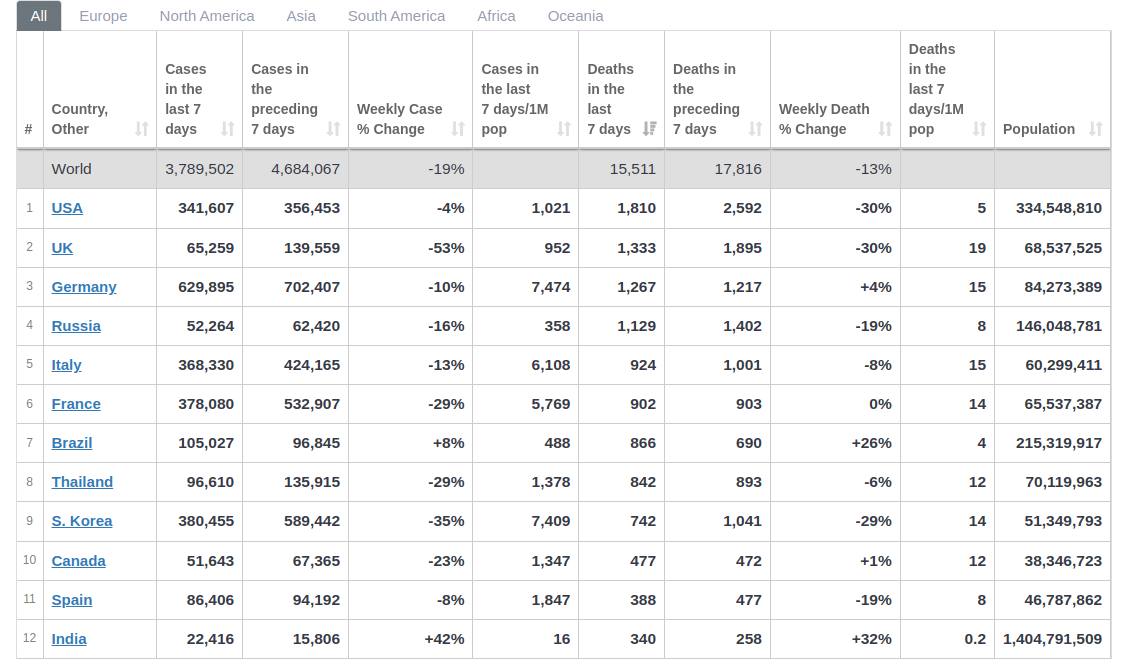This screenshot has height=659, width=1124.
Task: Select the North America tab
Action: (x=207, y=16)
